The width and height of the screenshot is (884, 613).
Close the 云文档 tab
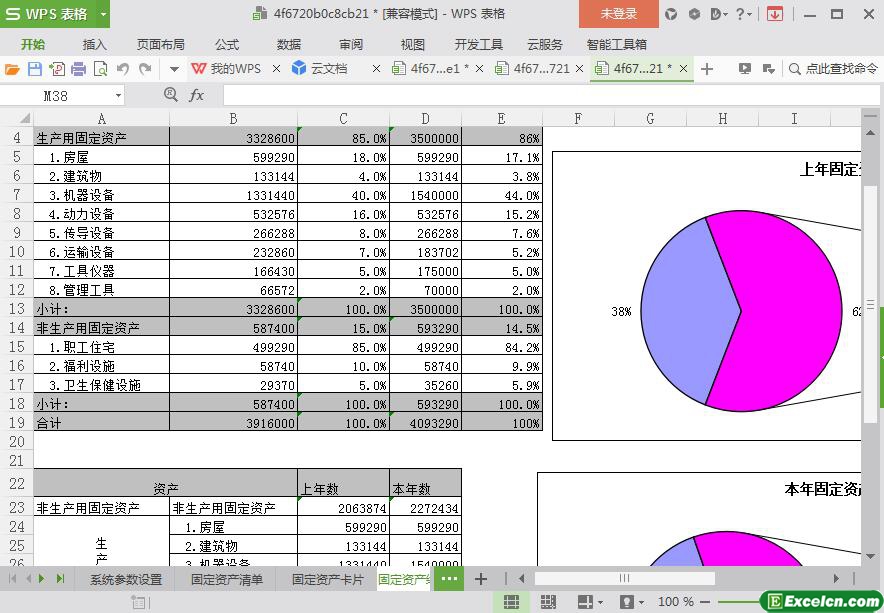pyautogui.click(x=376, y=69)
